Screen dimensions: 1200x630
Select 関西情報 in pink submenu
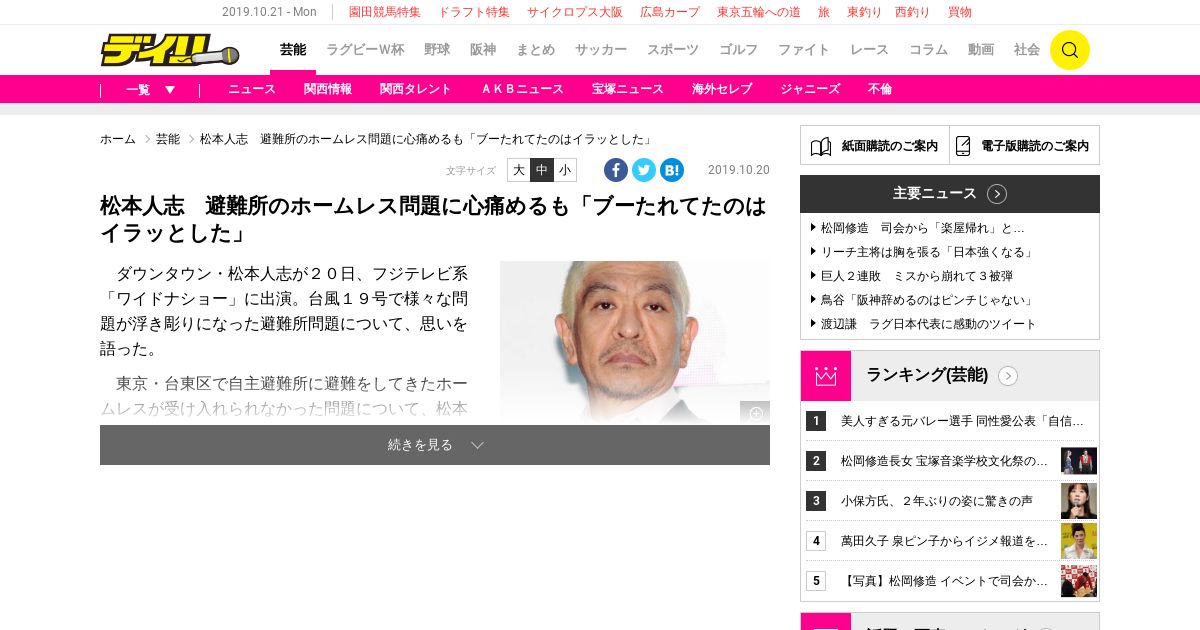328,89
